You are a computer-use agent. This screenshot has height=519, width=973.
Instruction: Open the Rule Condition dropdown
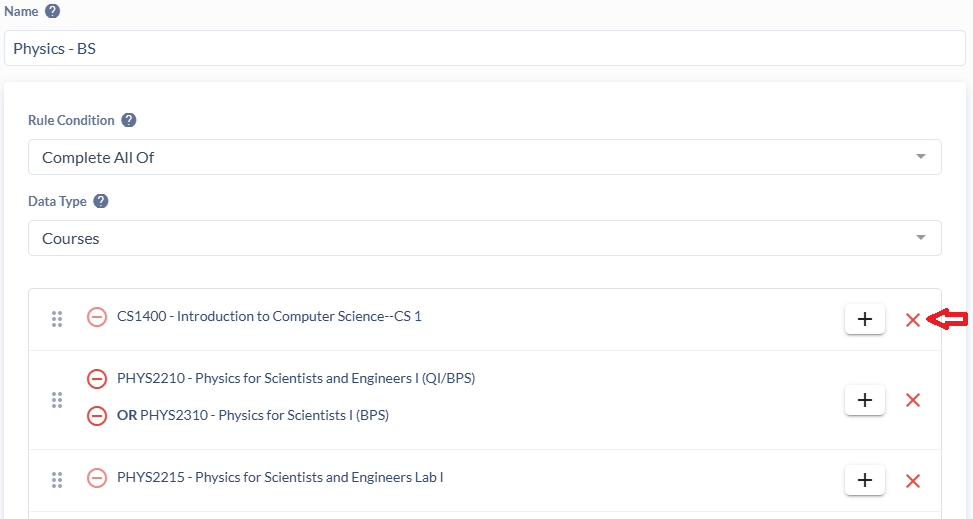(x=485, y=157)
